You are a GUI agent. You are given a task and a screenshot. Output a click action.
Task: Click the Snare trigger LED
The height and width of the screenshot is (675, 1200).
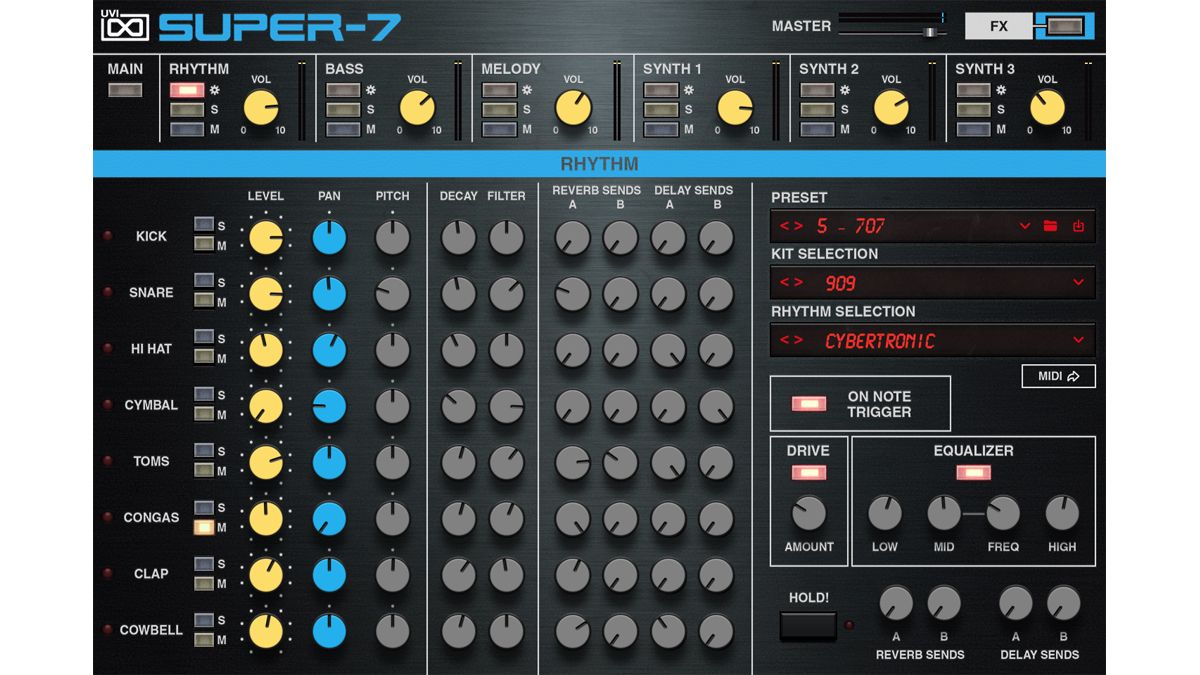click(107, 292)
